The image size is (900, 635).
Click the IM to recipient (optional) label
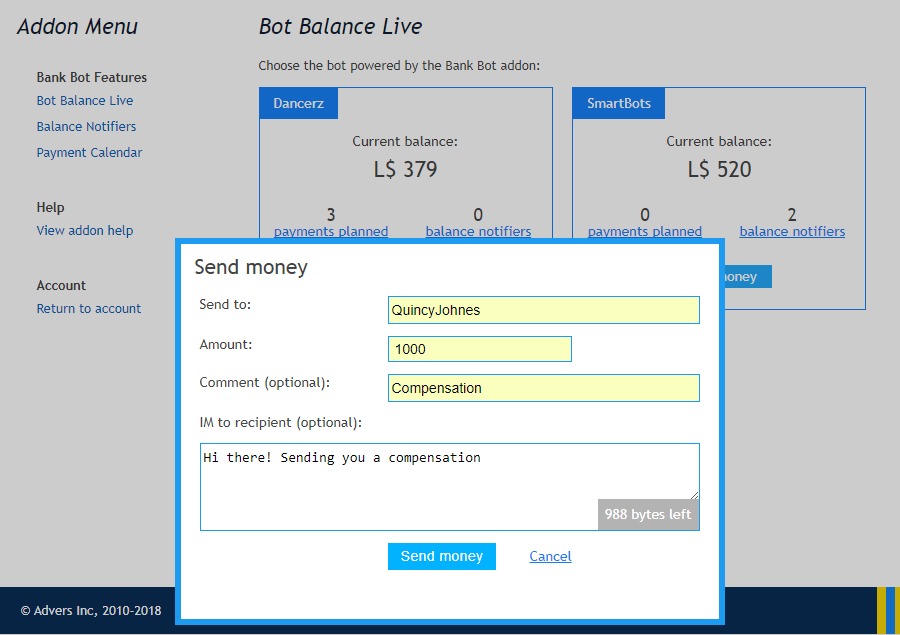281,423
